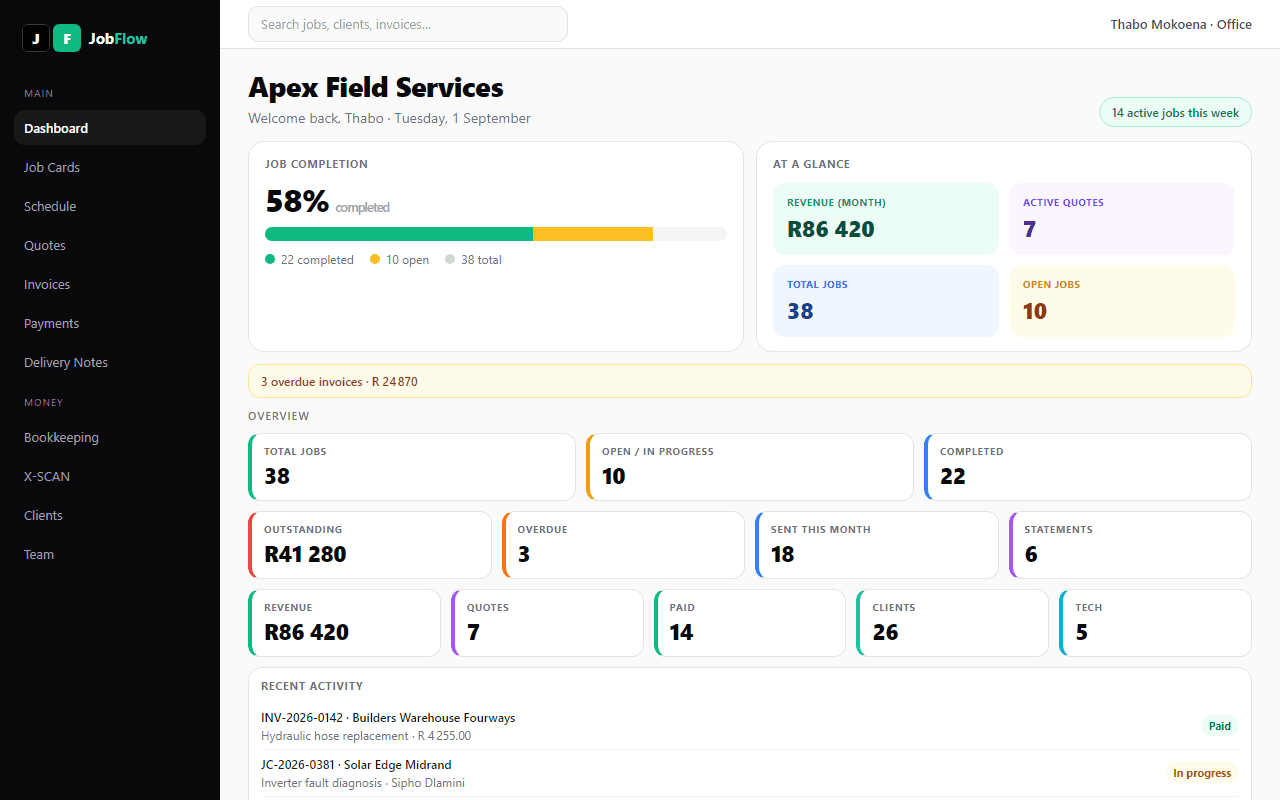Open the Paid 14 card
The image size is (1280, 800).
click(750, 623)
